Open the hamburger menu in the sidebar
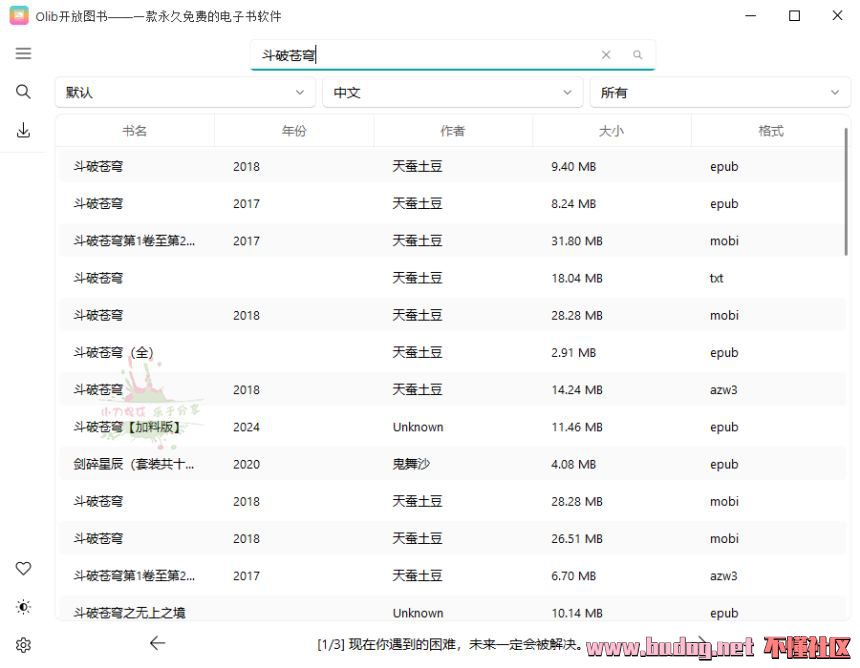Viewport: 860px width, 668px height. (x=23, y=54)
